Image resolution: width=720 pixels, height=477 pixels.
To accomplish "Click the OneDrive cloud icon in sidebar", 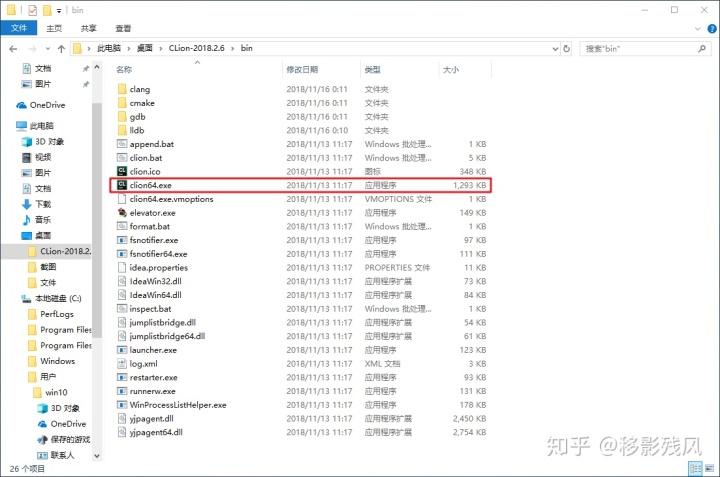I will [x=22, y=105].
